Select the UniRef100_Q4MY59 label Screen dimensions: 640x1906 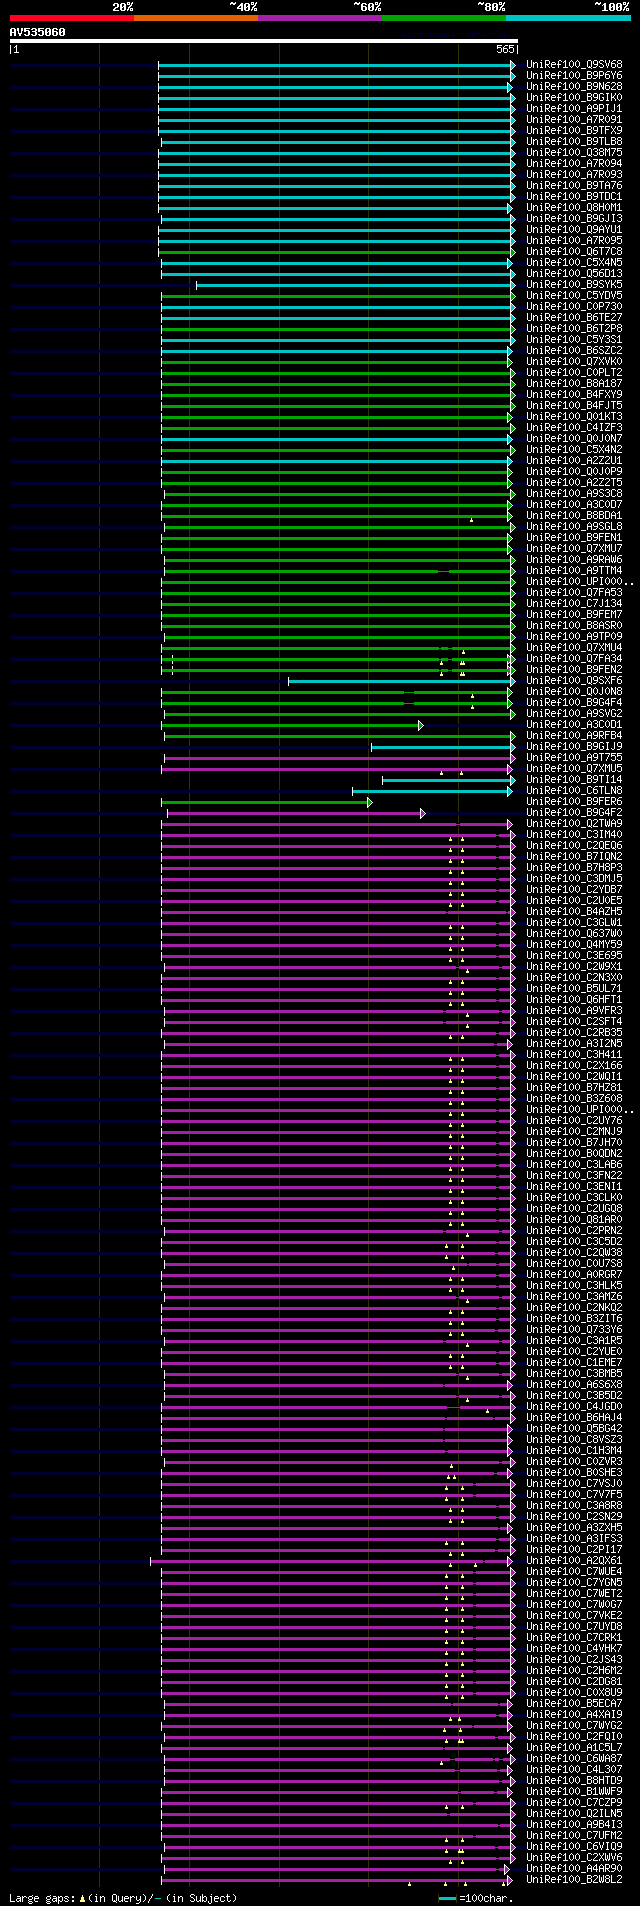coord(574,945)
